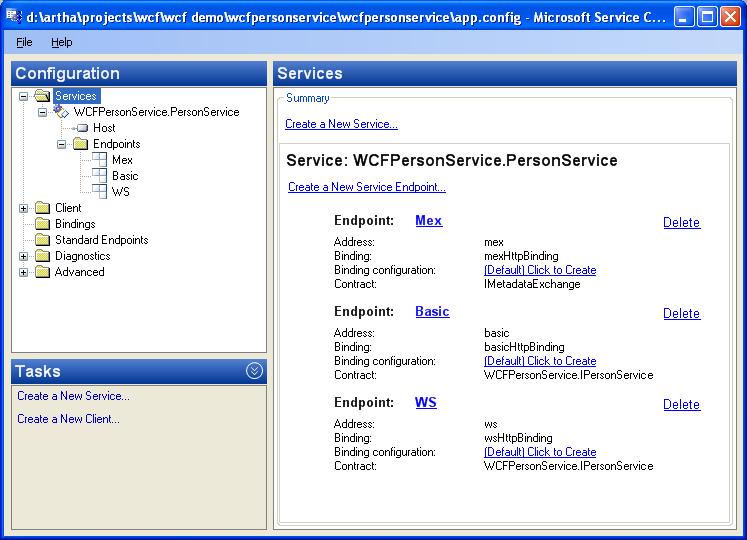This screenshot has height=540, width=747.
Task: Click the Diagnostics folder icon
Action: point(42,256)
